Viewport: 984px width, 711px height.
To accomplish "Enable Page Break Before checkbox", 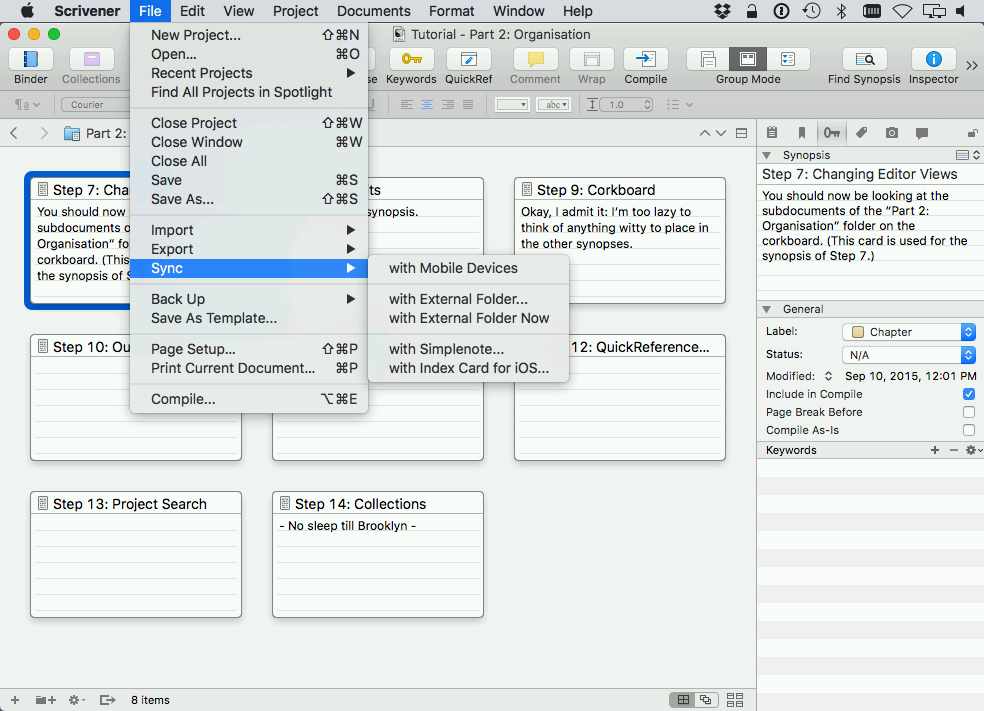I will click(x=969, y=412).
